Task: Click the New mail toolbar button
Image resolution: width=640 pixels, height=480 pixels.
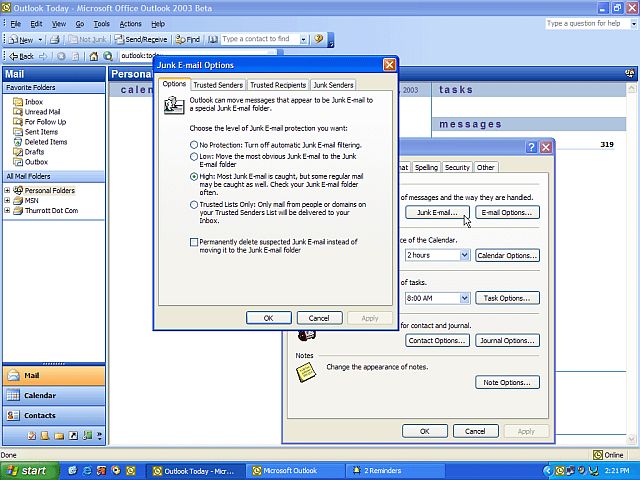Action: click(21, 40)
